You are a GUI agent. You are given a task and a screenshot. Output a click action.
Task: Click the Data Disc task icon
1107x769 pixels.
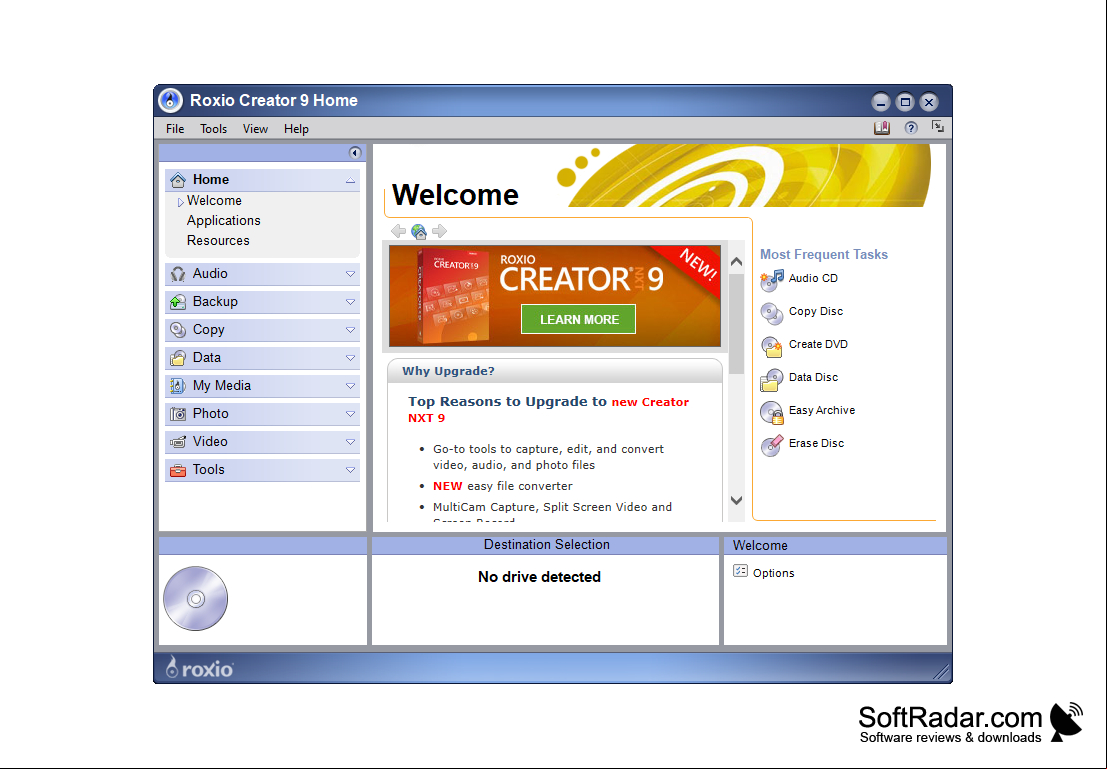(x=772, y=379)
